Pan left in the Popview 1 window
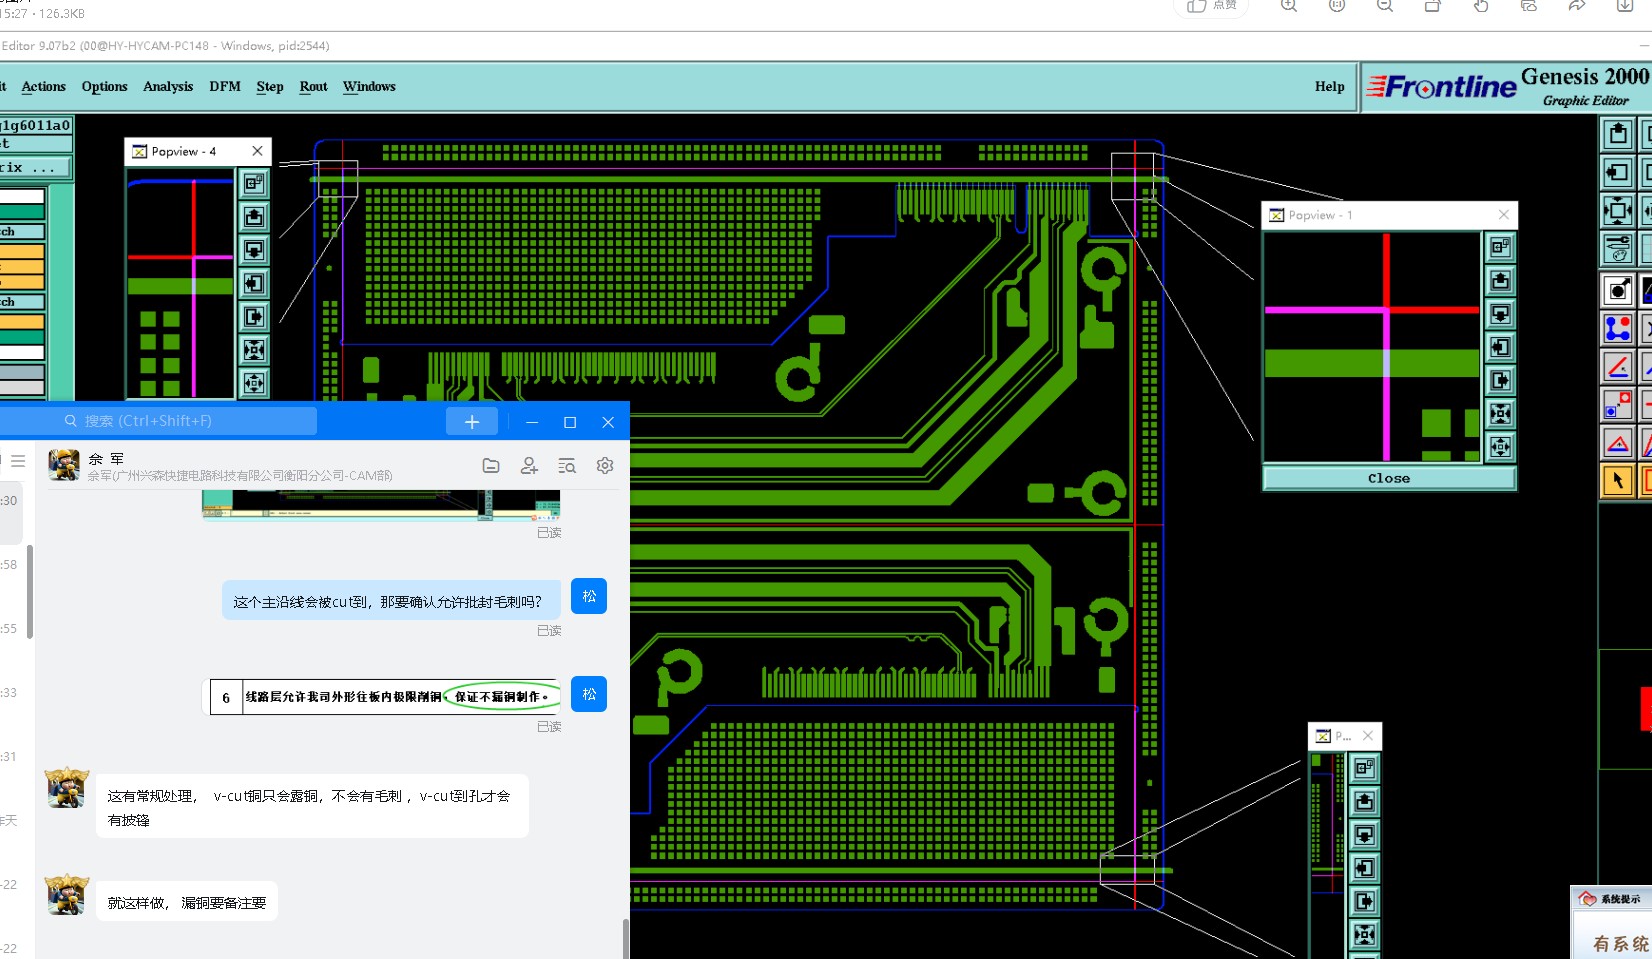1652x959 pixels. tap(1500, 347)
